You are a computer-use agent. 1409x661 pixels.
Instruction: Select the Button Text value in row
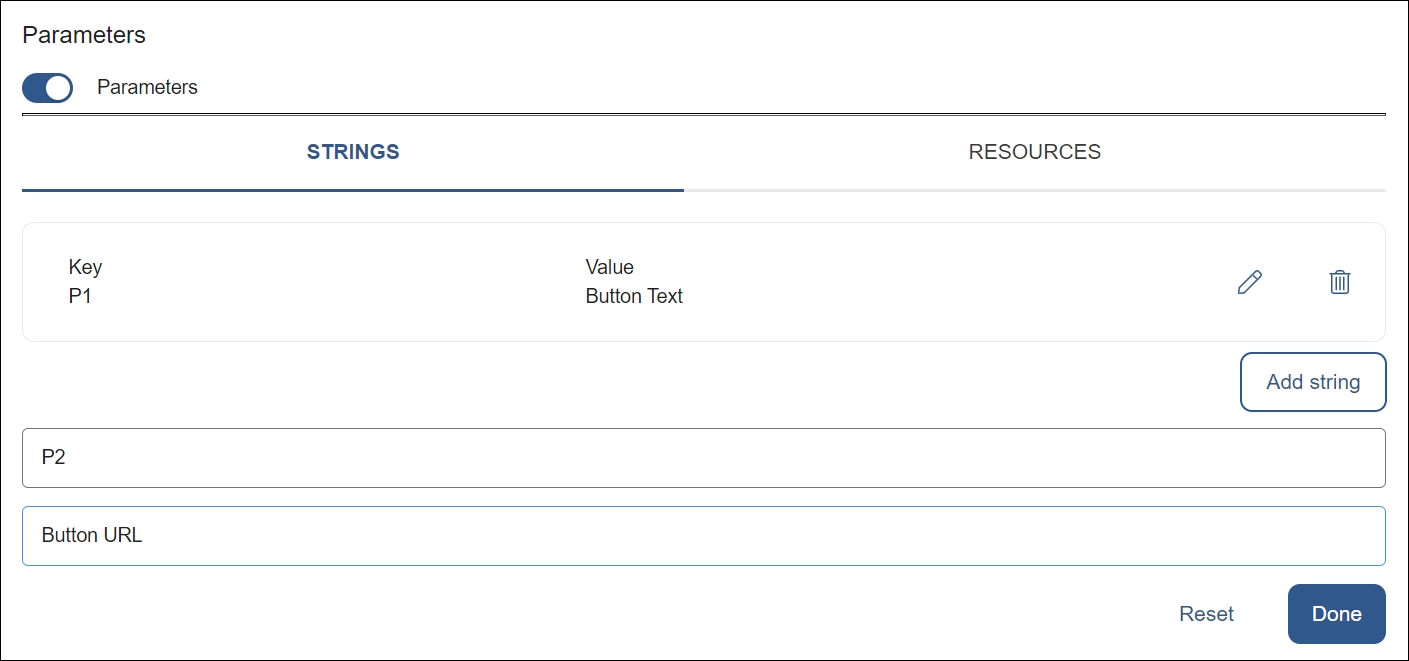tap(634, 296)
